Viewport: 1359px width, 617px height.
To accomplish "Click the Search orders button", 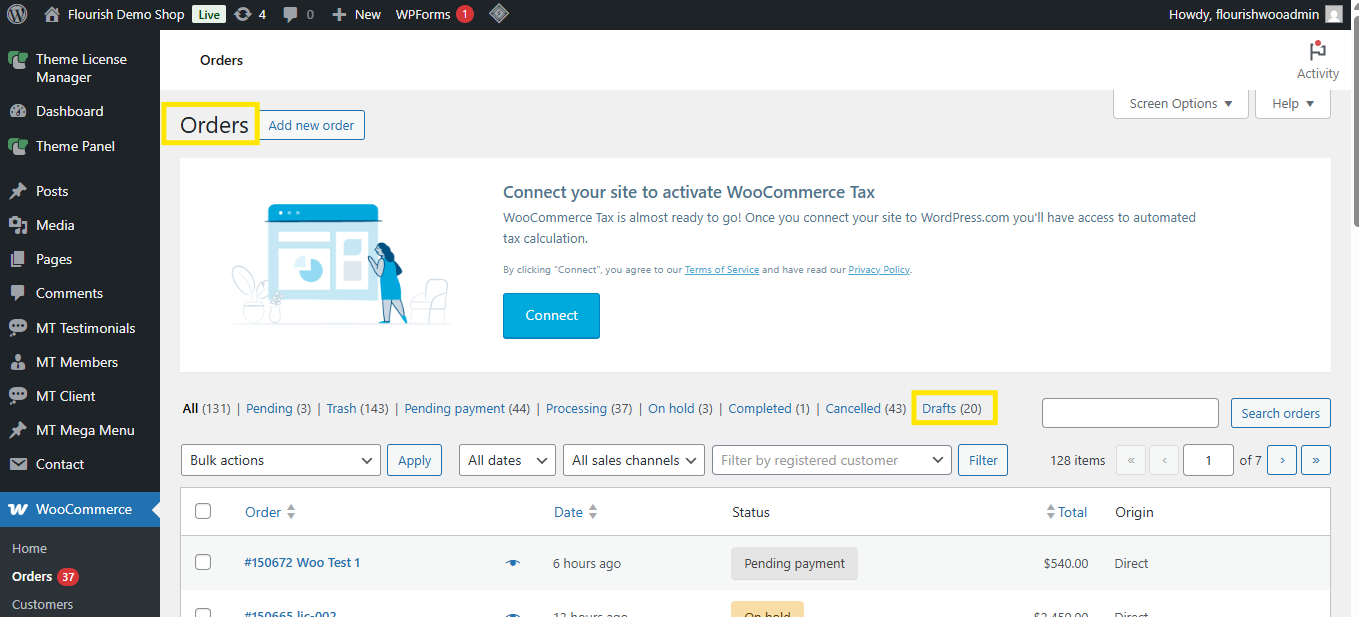I will click(x=1280, y=413).
